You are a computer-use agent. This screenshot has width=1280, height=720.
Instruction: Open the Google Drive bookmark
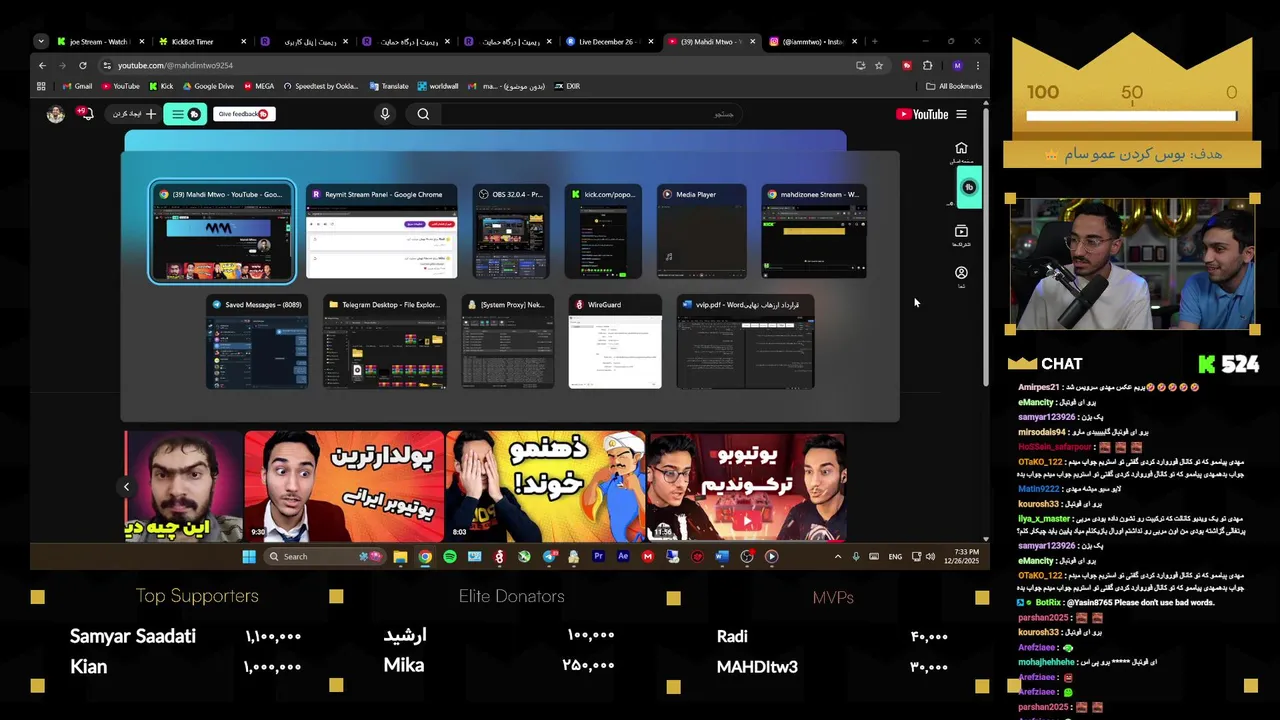click(x=207, y=86)
